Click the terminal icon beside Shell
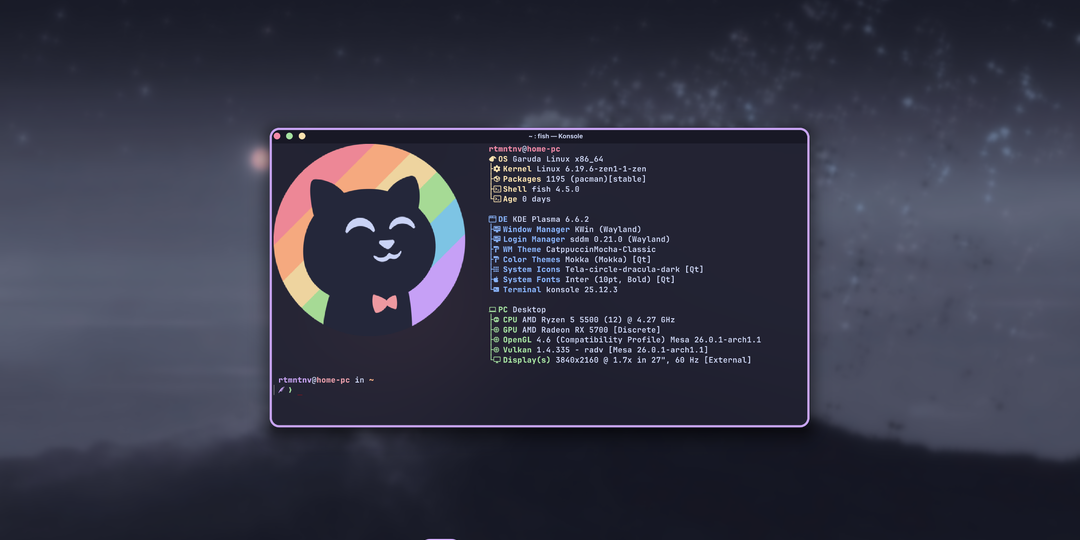This screenshot has width=1080, height=540. (x=497, y=189)
